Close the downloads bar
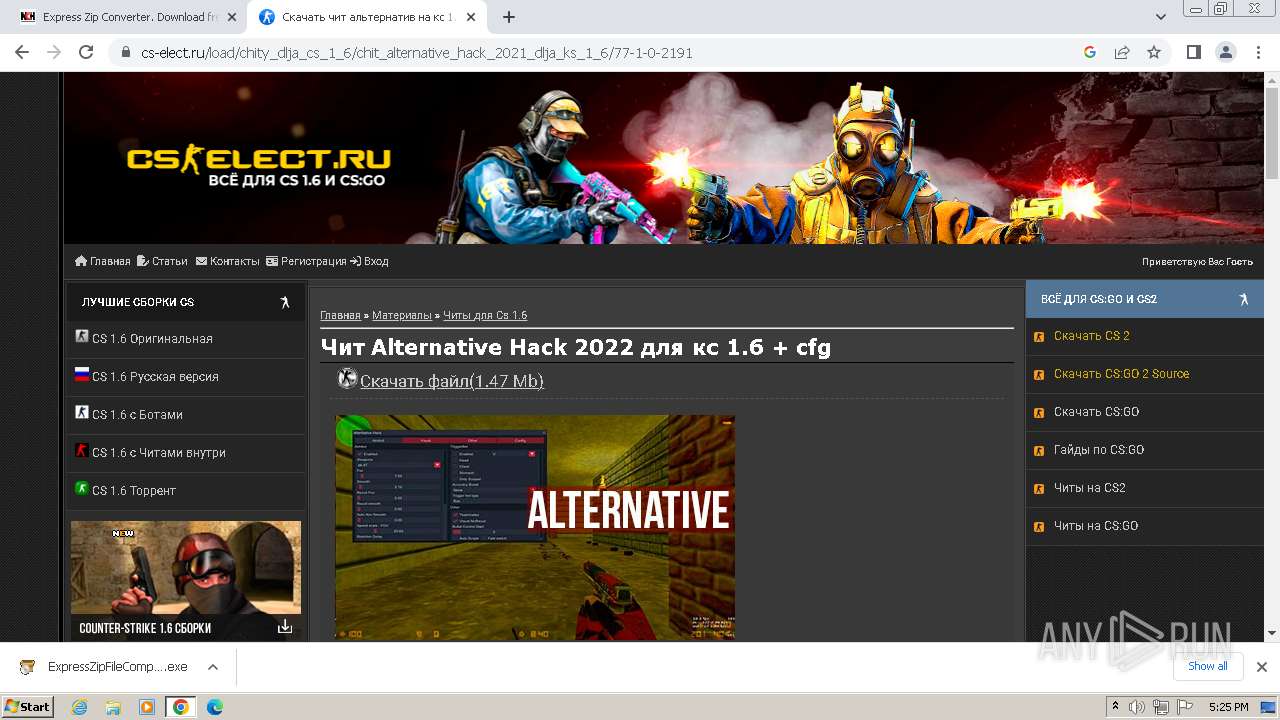Screen dimensions: 1280x720 [x=1262, y=667]
